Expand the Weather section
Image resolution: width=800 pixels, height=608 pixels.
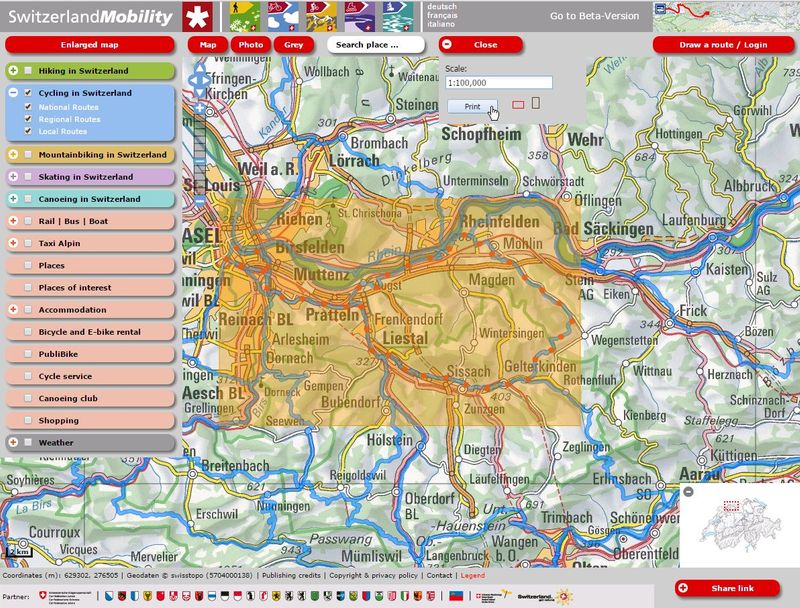pos(14,442)
